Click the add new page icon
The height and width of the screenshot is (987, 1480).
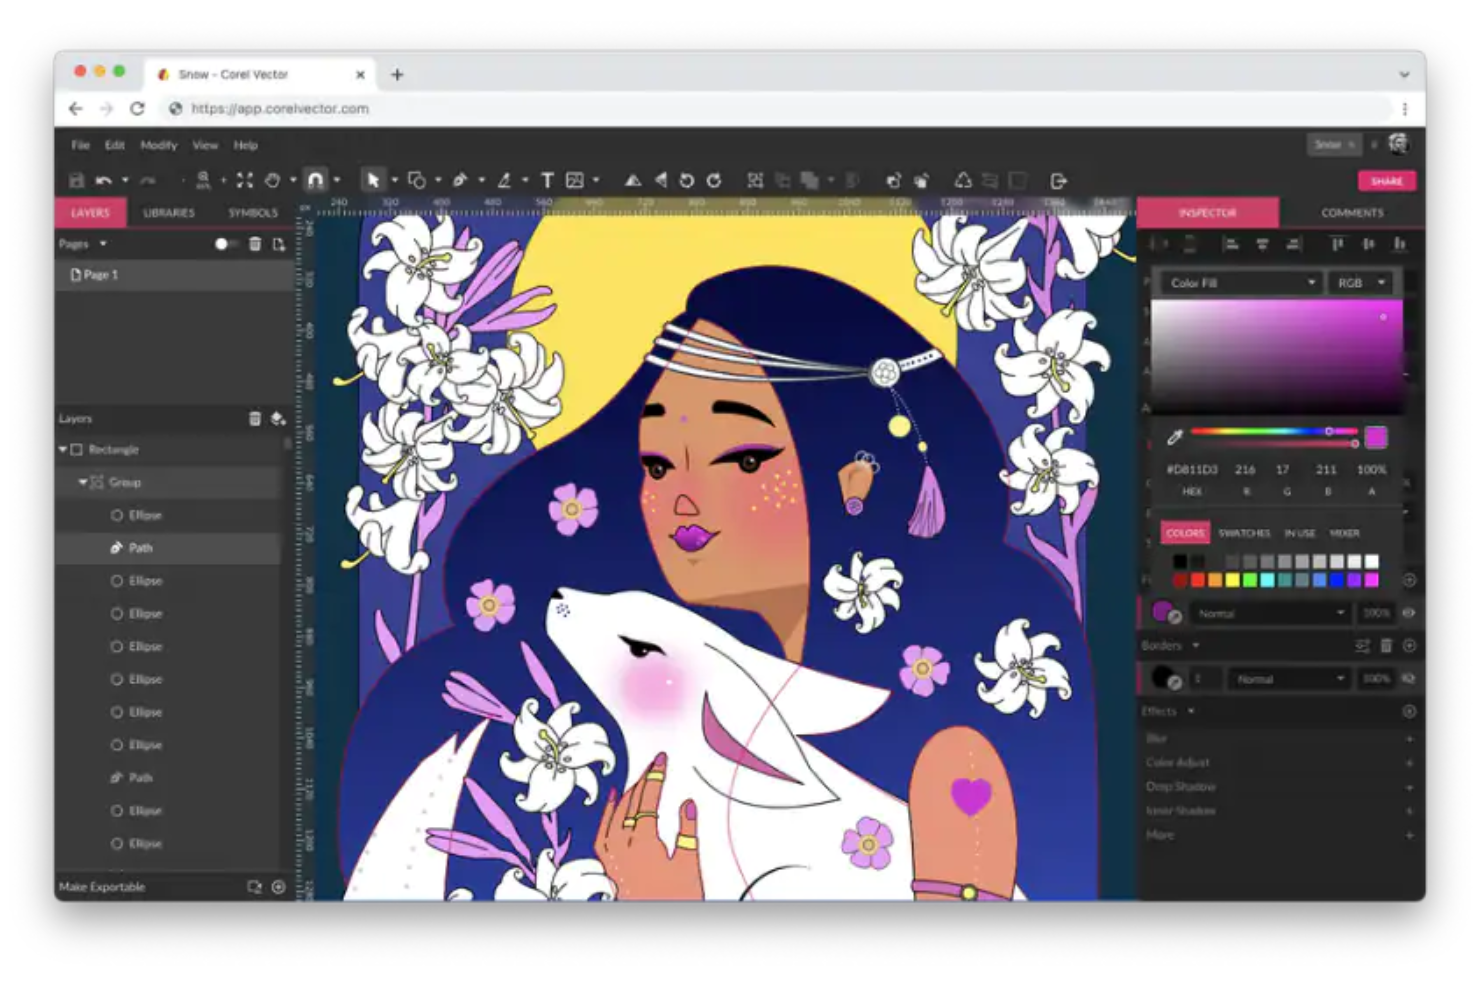click(x=279, y=244)
